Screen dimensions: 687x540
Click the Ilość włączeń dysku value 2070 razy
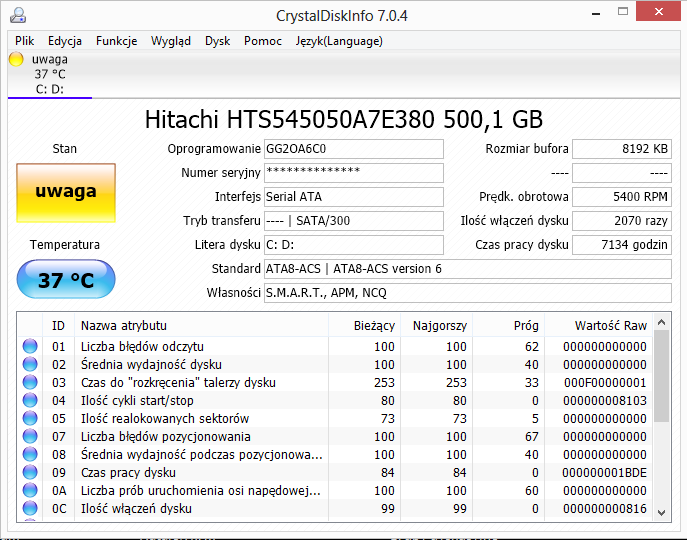(622, 220)
